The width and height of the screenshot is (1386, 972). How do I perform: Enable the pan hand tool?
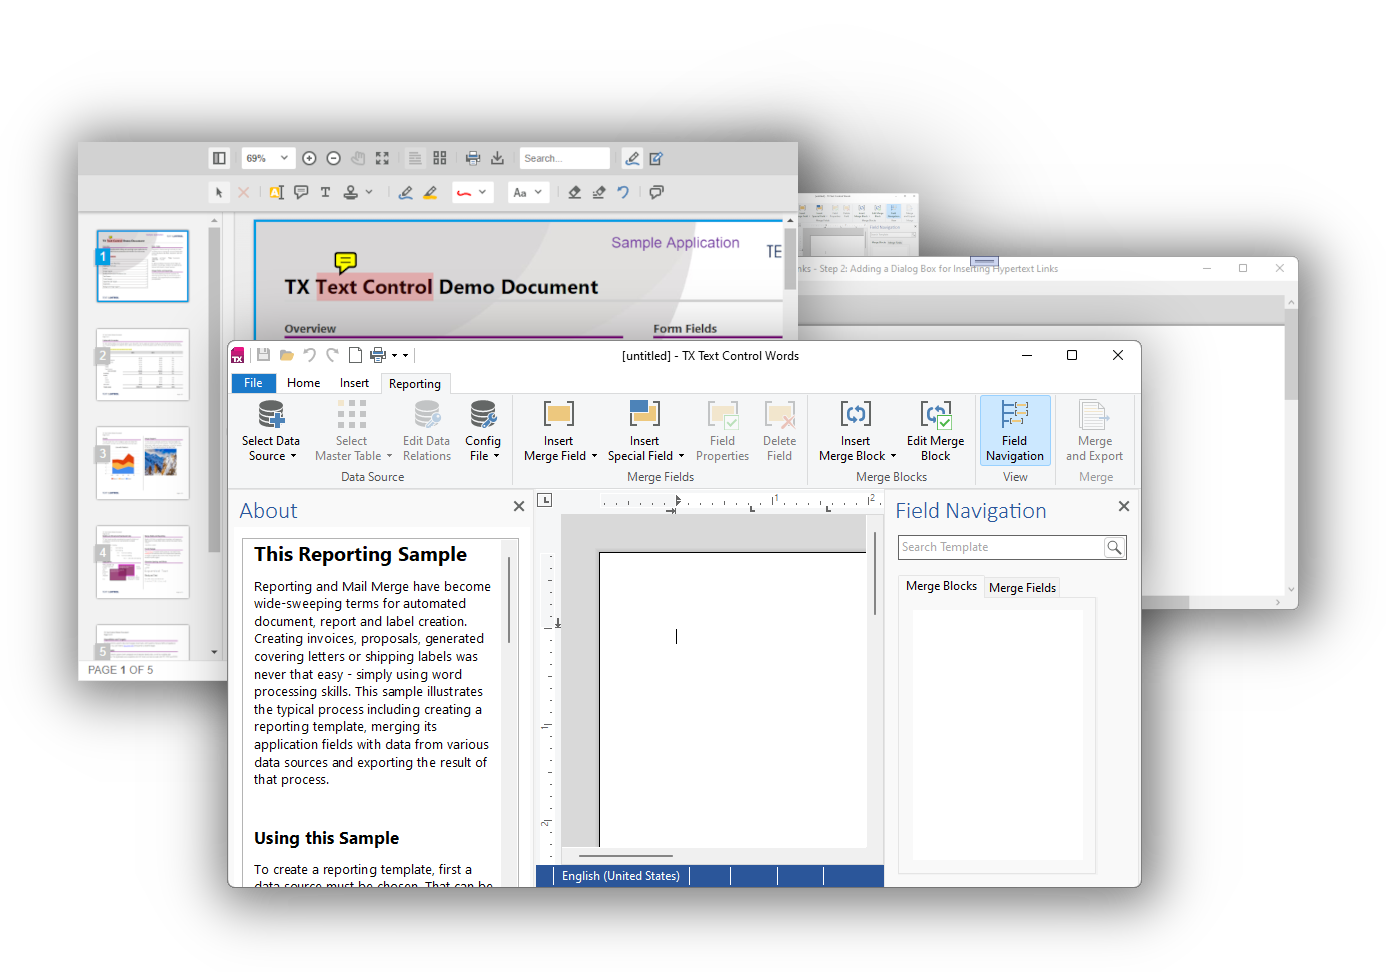coord(358,158)
